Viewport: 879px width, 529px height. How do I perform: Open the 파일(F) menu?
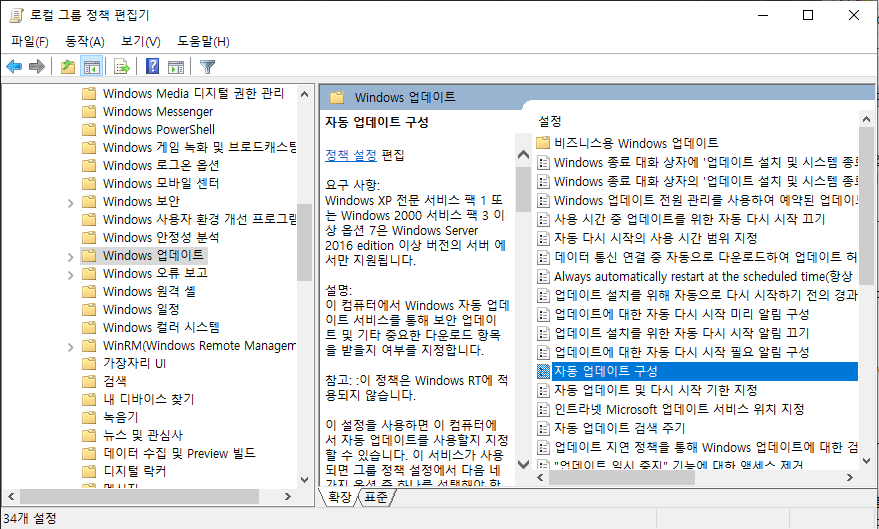click(30, 41)
